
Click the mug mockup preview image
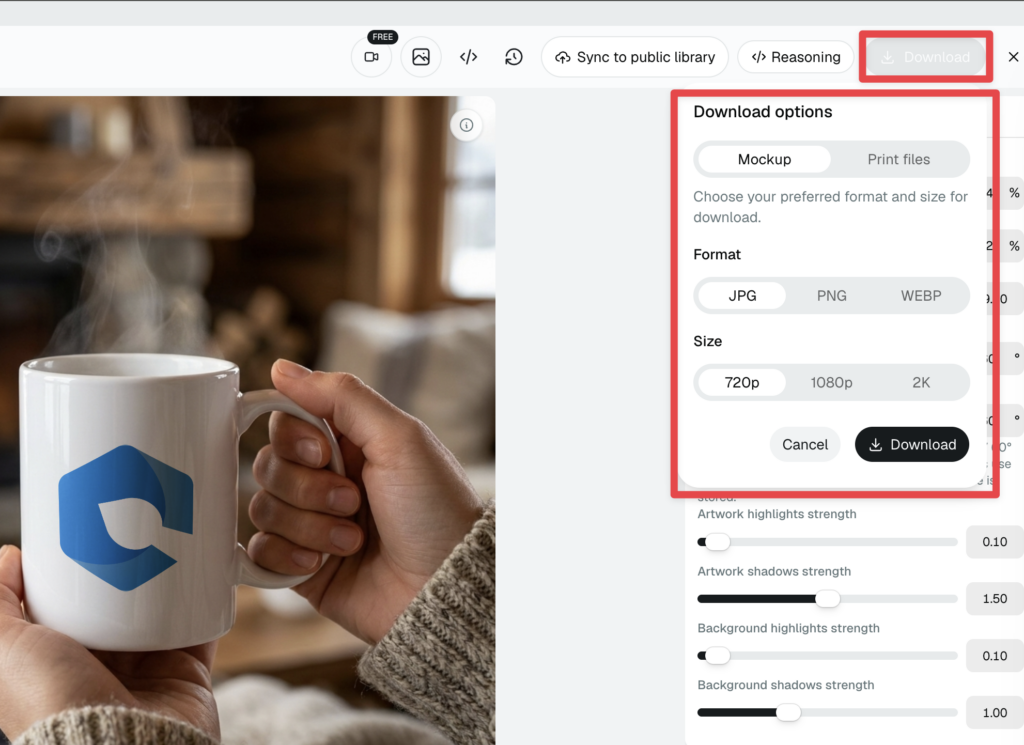point(247,420)
